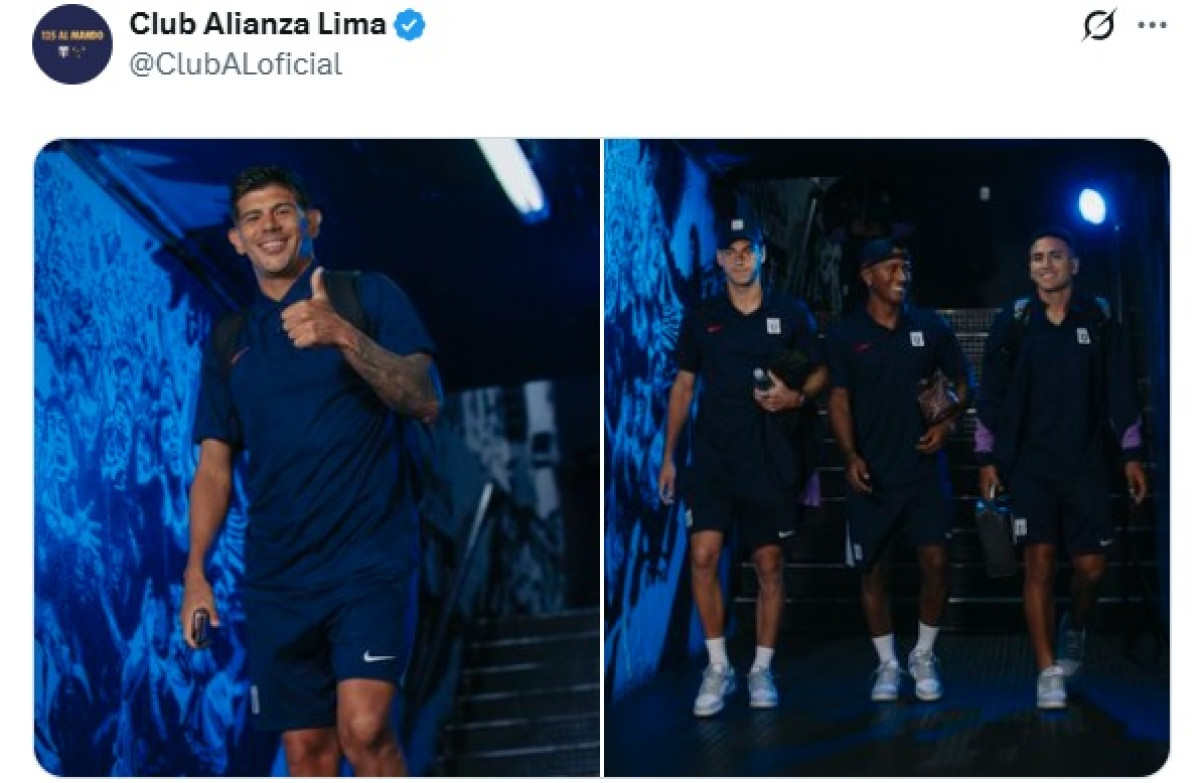The width and height of the screenshot is (1200, 783).
Task: Open the three-dot more options menu
Action: (x=1152, y=26)
